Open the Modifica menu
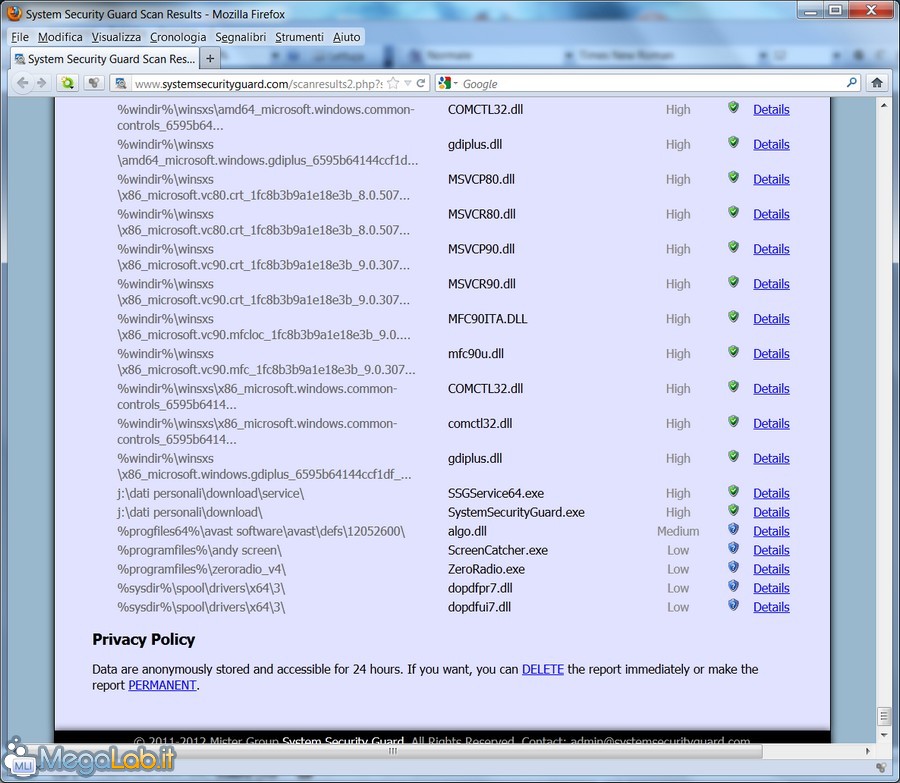900x783 pixels. 60,37
